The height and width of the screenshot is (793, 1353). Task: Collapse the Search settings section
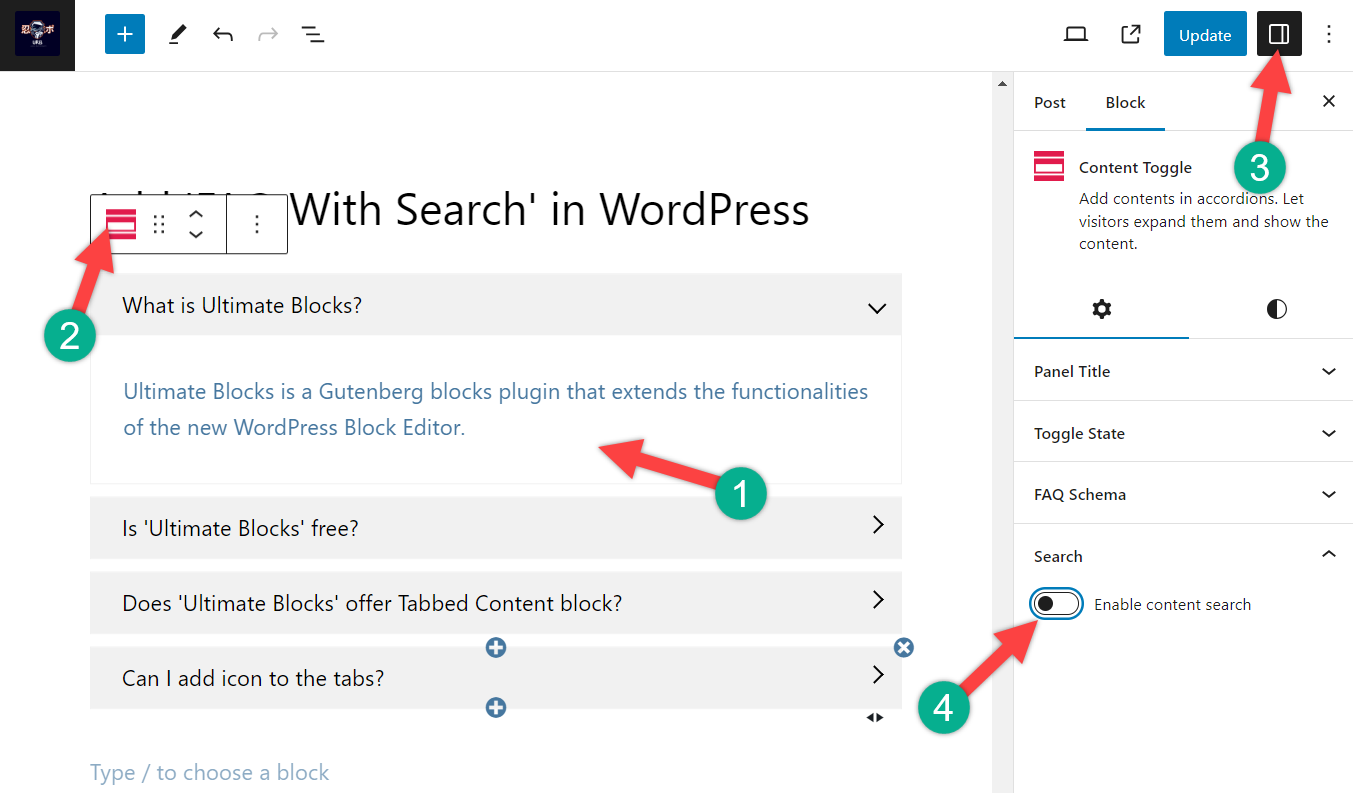[x=1184, y=556]
